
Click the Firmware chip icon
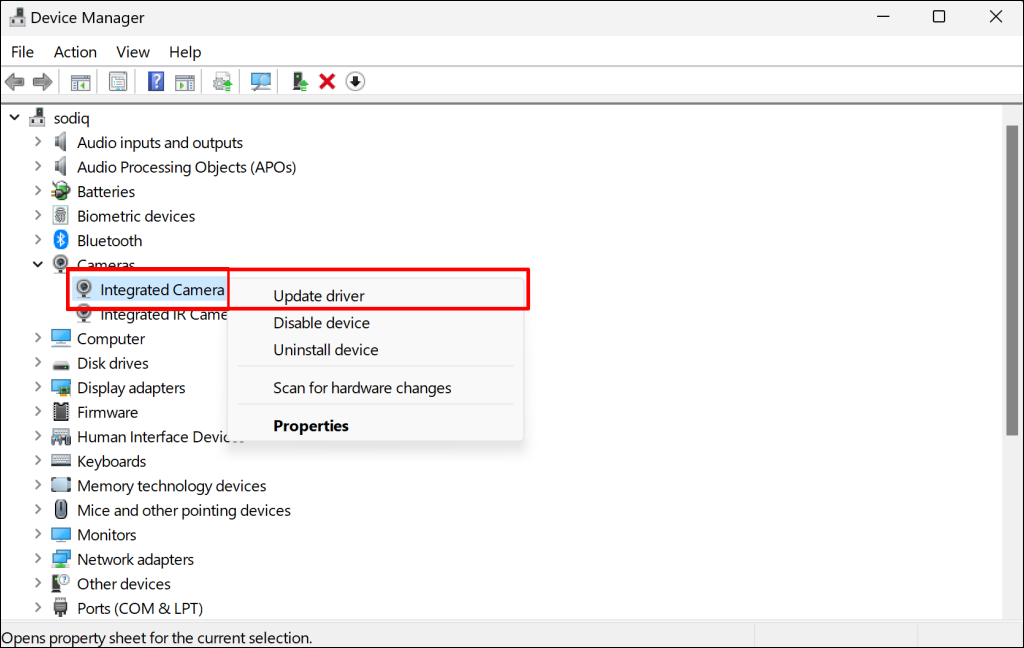click(x=61, y=412)
